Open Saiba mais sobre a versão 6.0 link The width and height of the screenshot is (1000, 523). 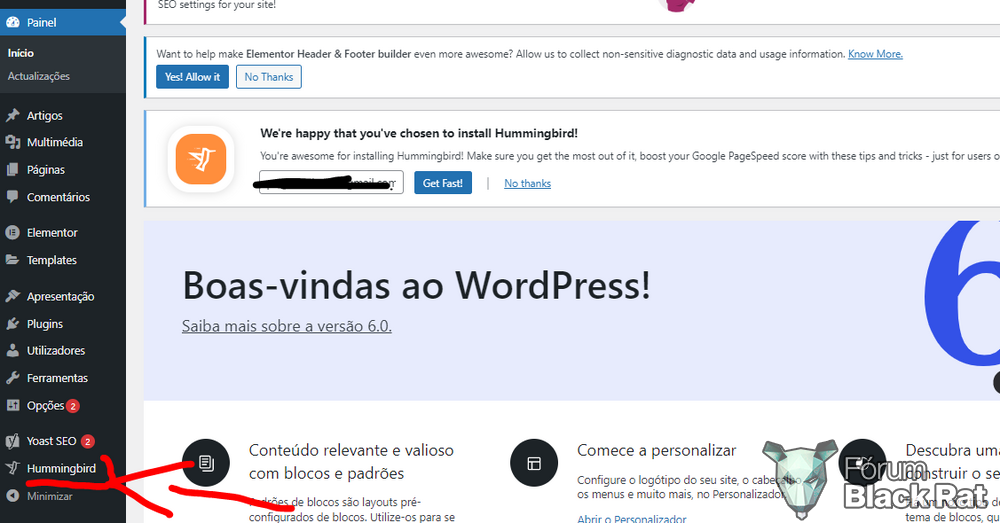286,326
